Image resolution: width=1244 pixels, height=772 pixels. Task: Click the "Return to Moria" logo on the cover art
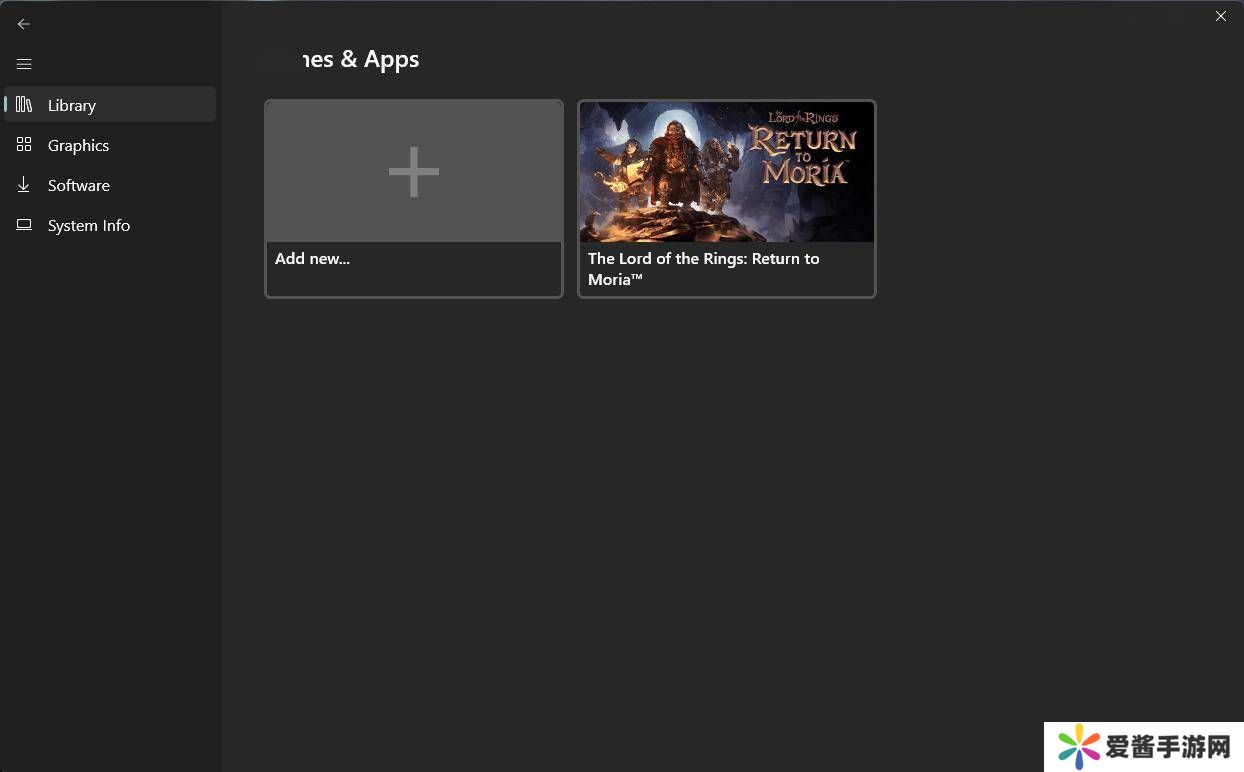coord(804,152)
